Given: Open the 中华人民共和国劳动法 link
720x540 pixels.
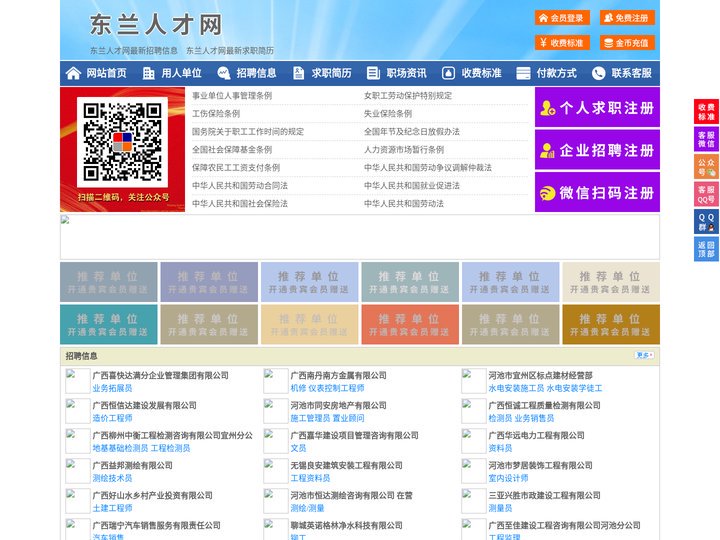Looking at the screenshot, I should coord(404,203).
